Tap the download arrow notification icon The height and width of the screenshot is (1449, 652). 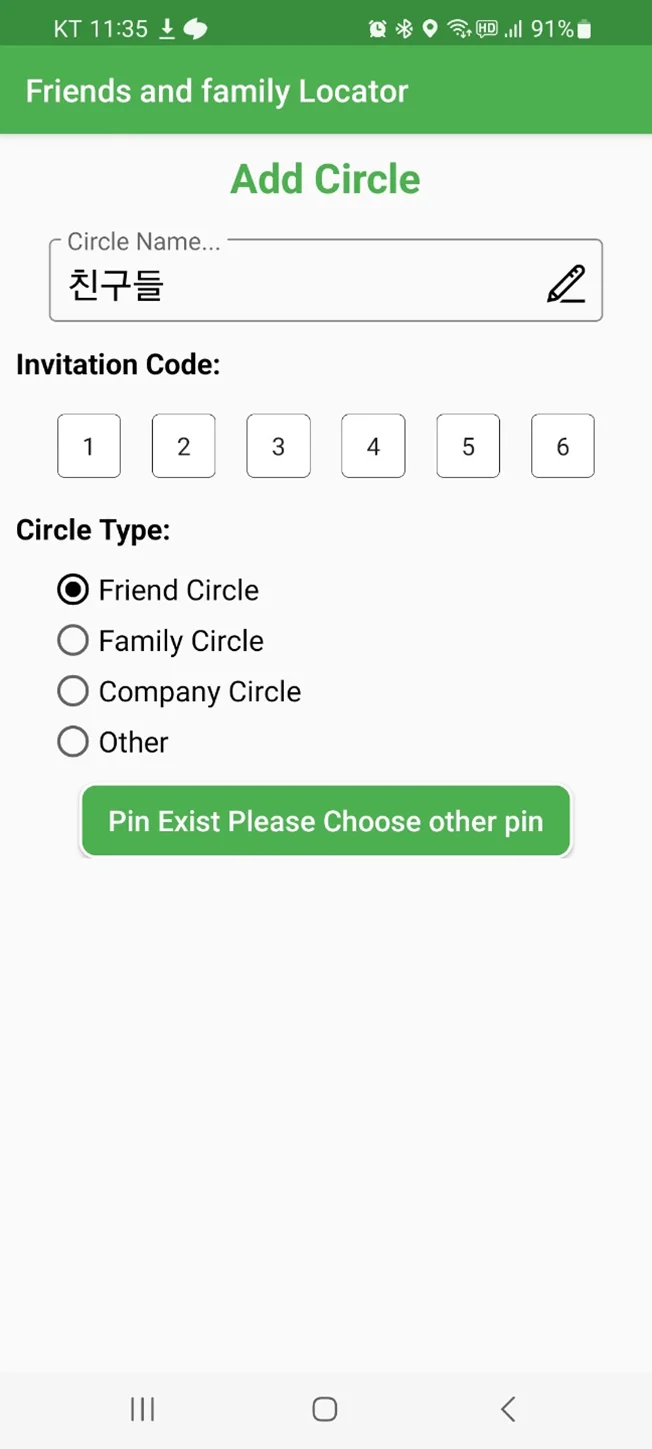tap(168, 29)
